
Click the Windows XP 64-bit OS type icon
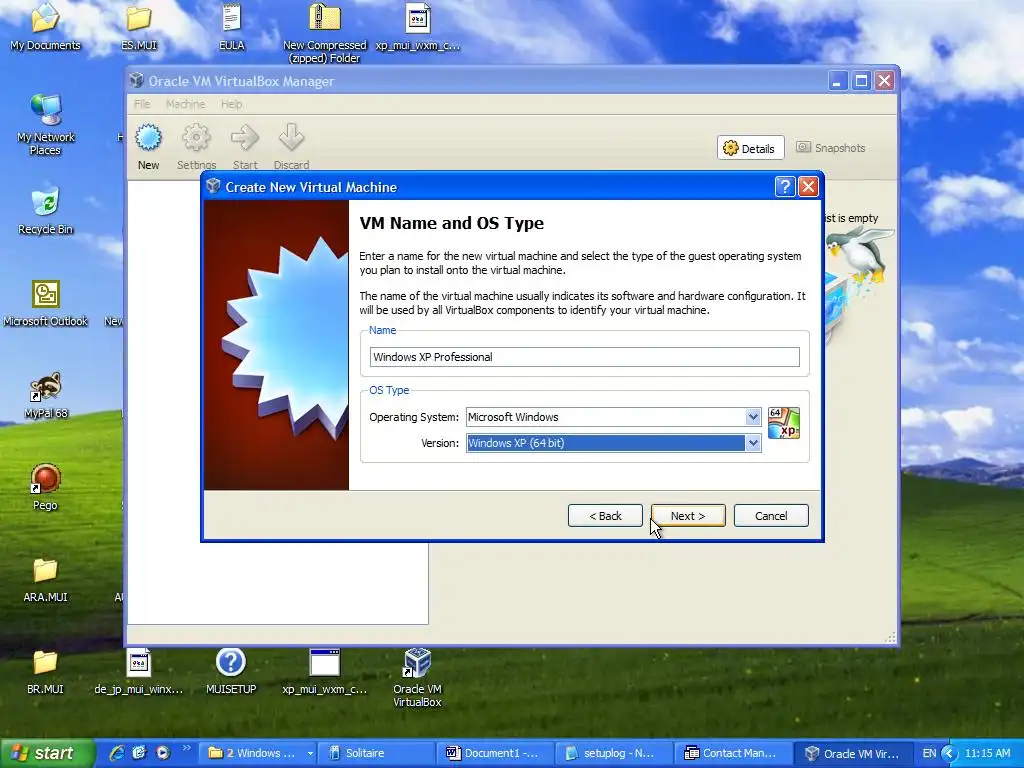point(784,423)
